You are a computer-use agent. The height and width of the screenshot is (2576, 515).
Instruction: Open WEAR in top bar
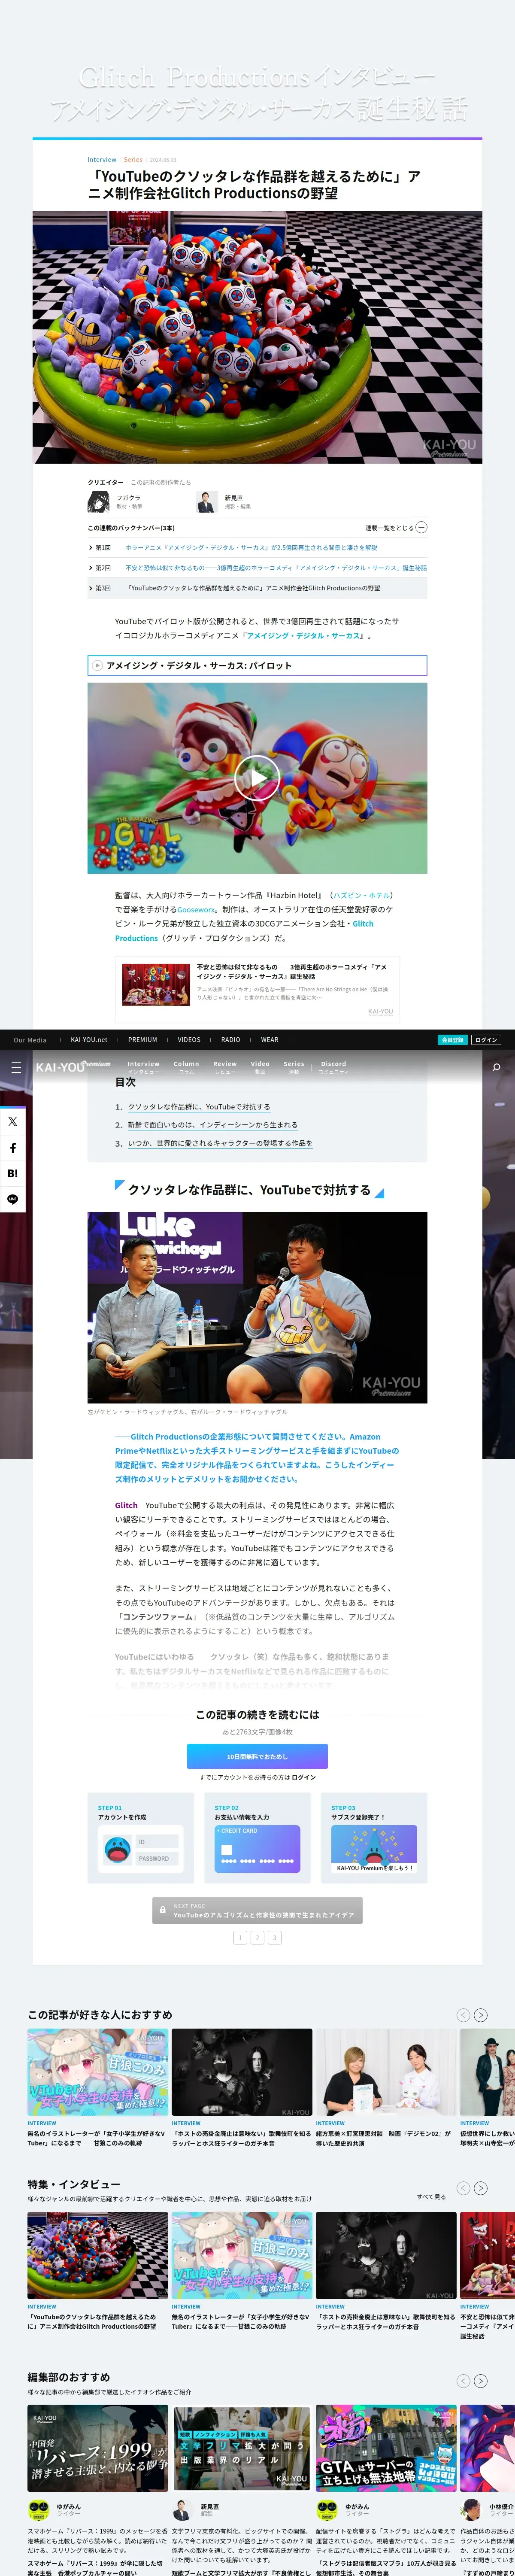[270, 1040]
